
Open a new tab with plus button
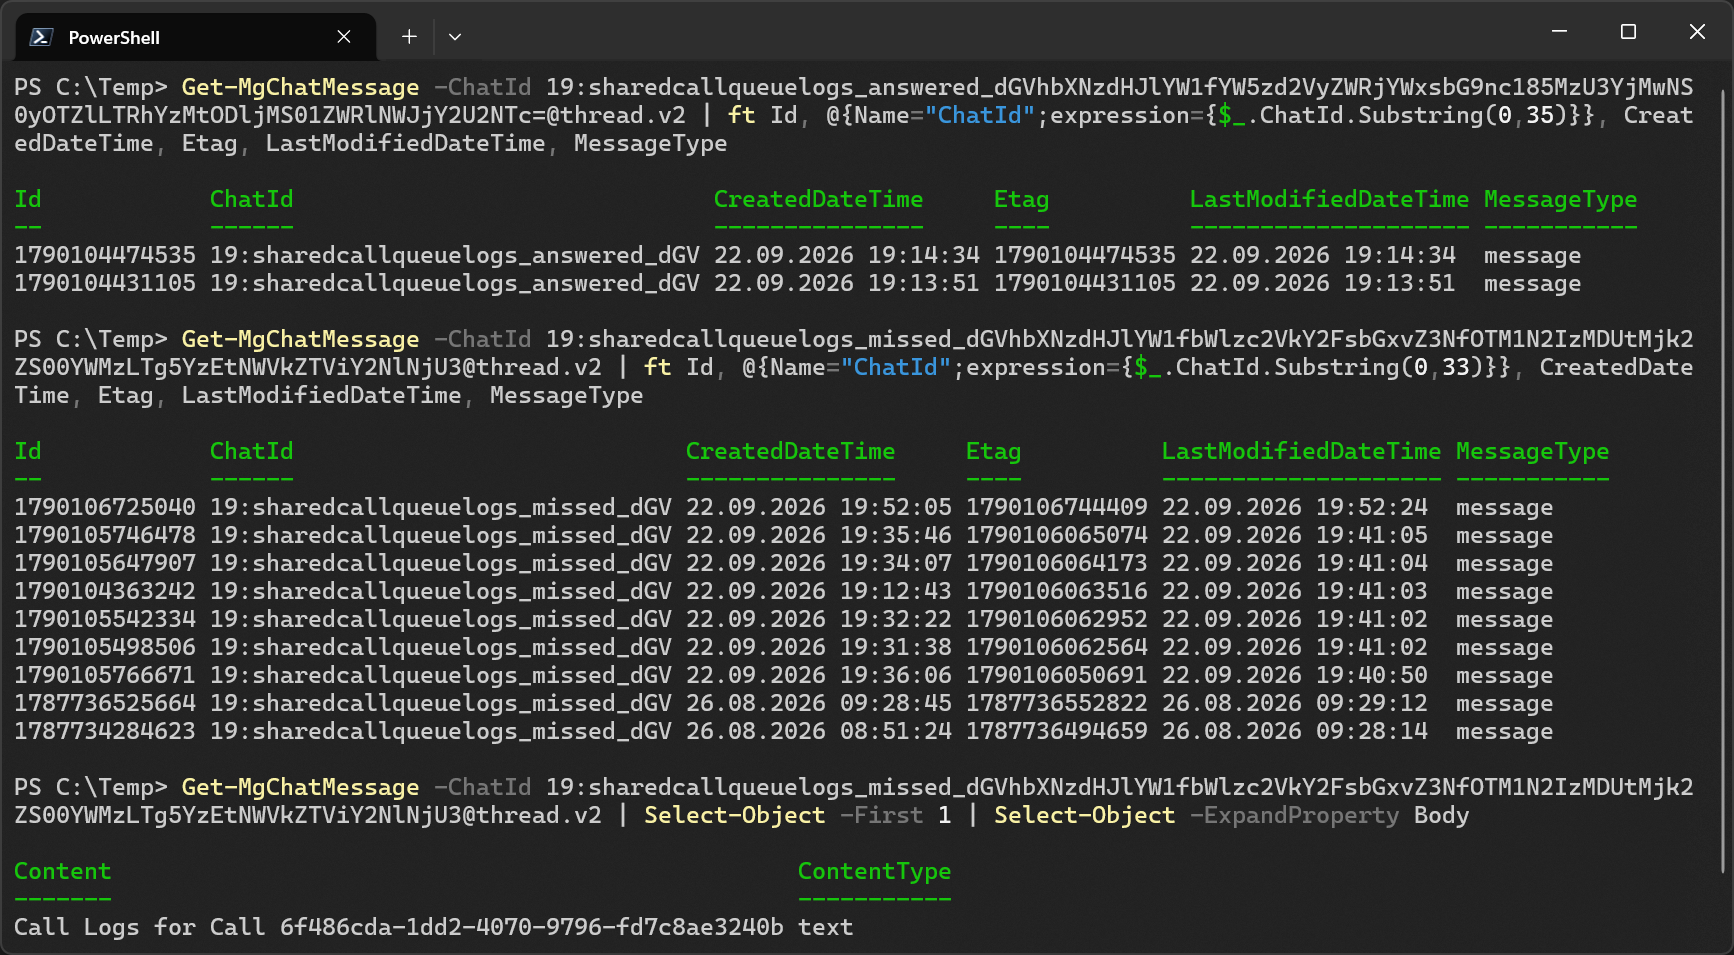pos(409,37)
